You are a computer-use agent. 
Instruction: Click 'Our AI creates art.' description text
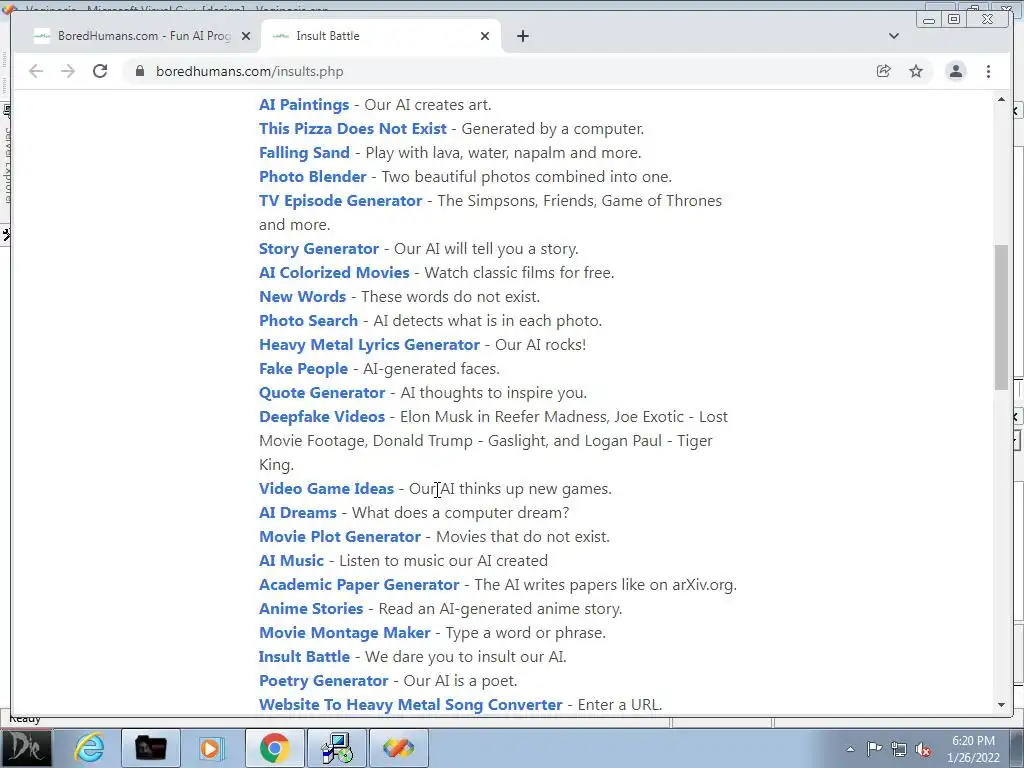[428, 105]
